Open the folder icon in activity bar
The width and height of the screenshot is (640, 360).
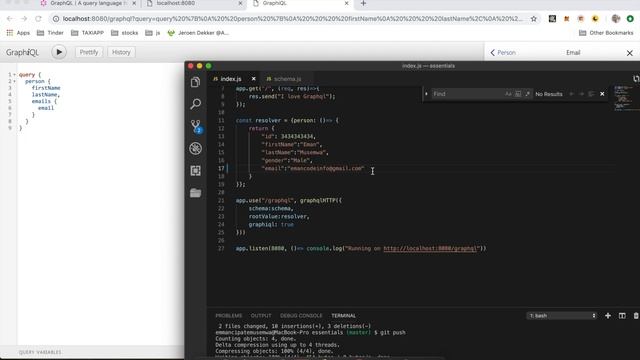point(196,193)
